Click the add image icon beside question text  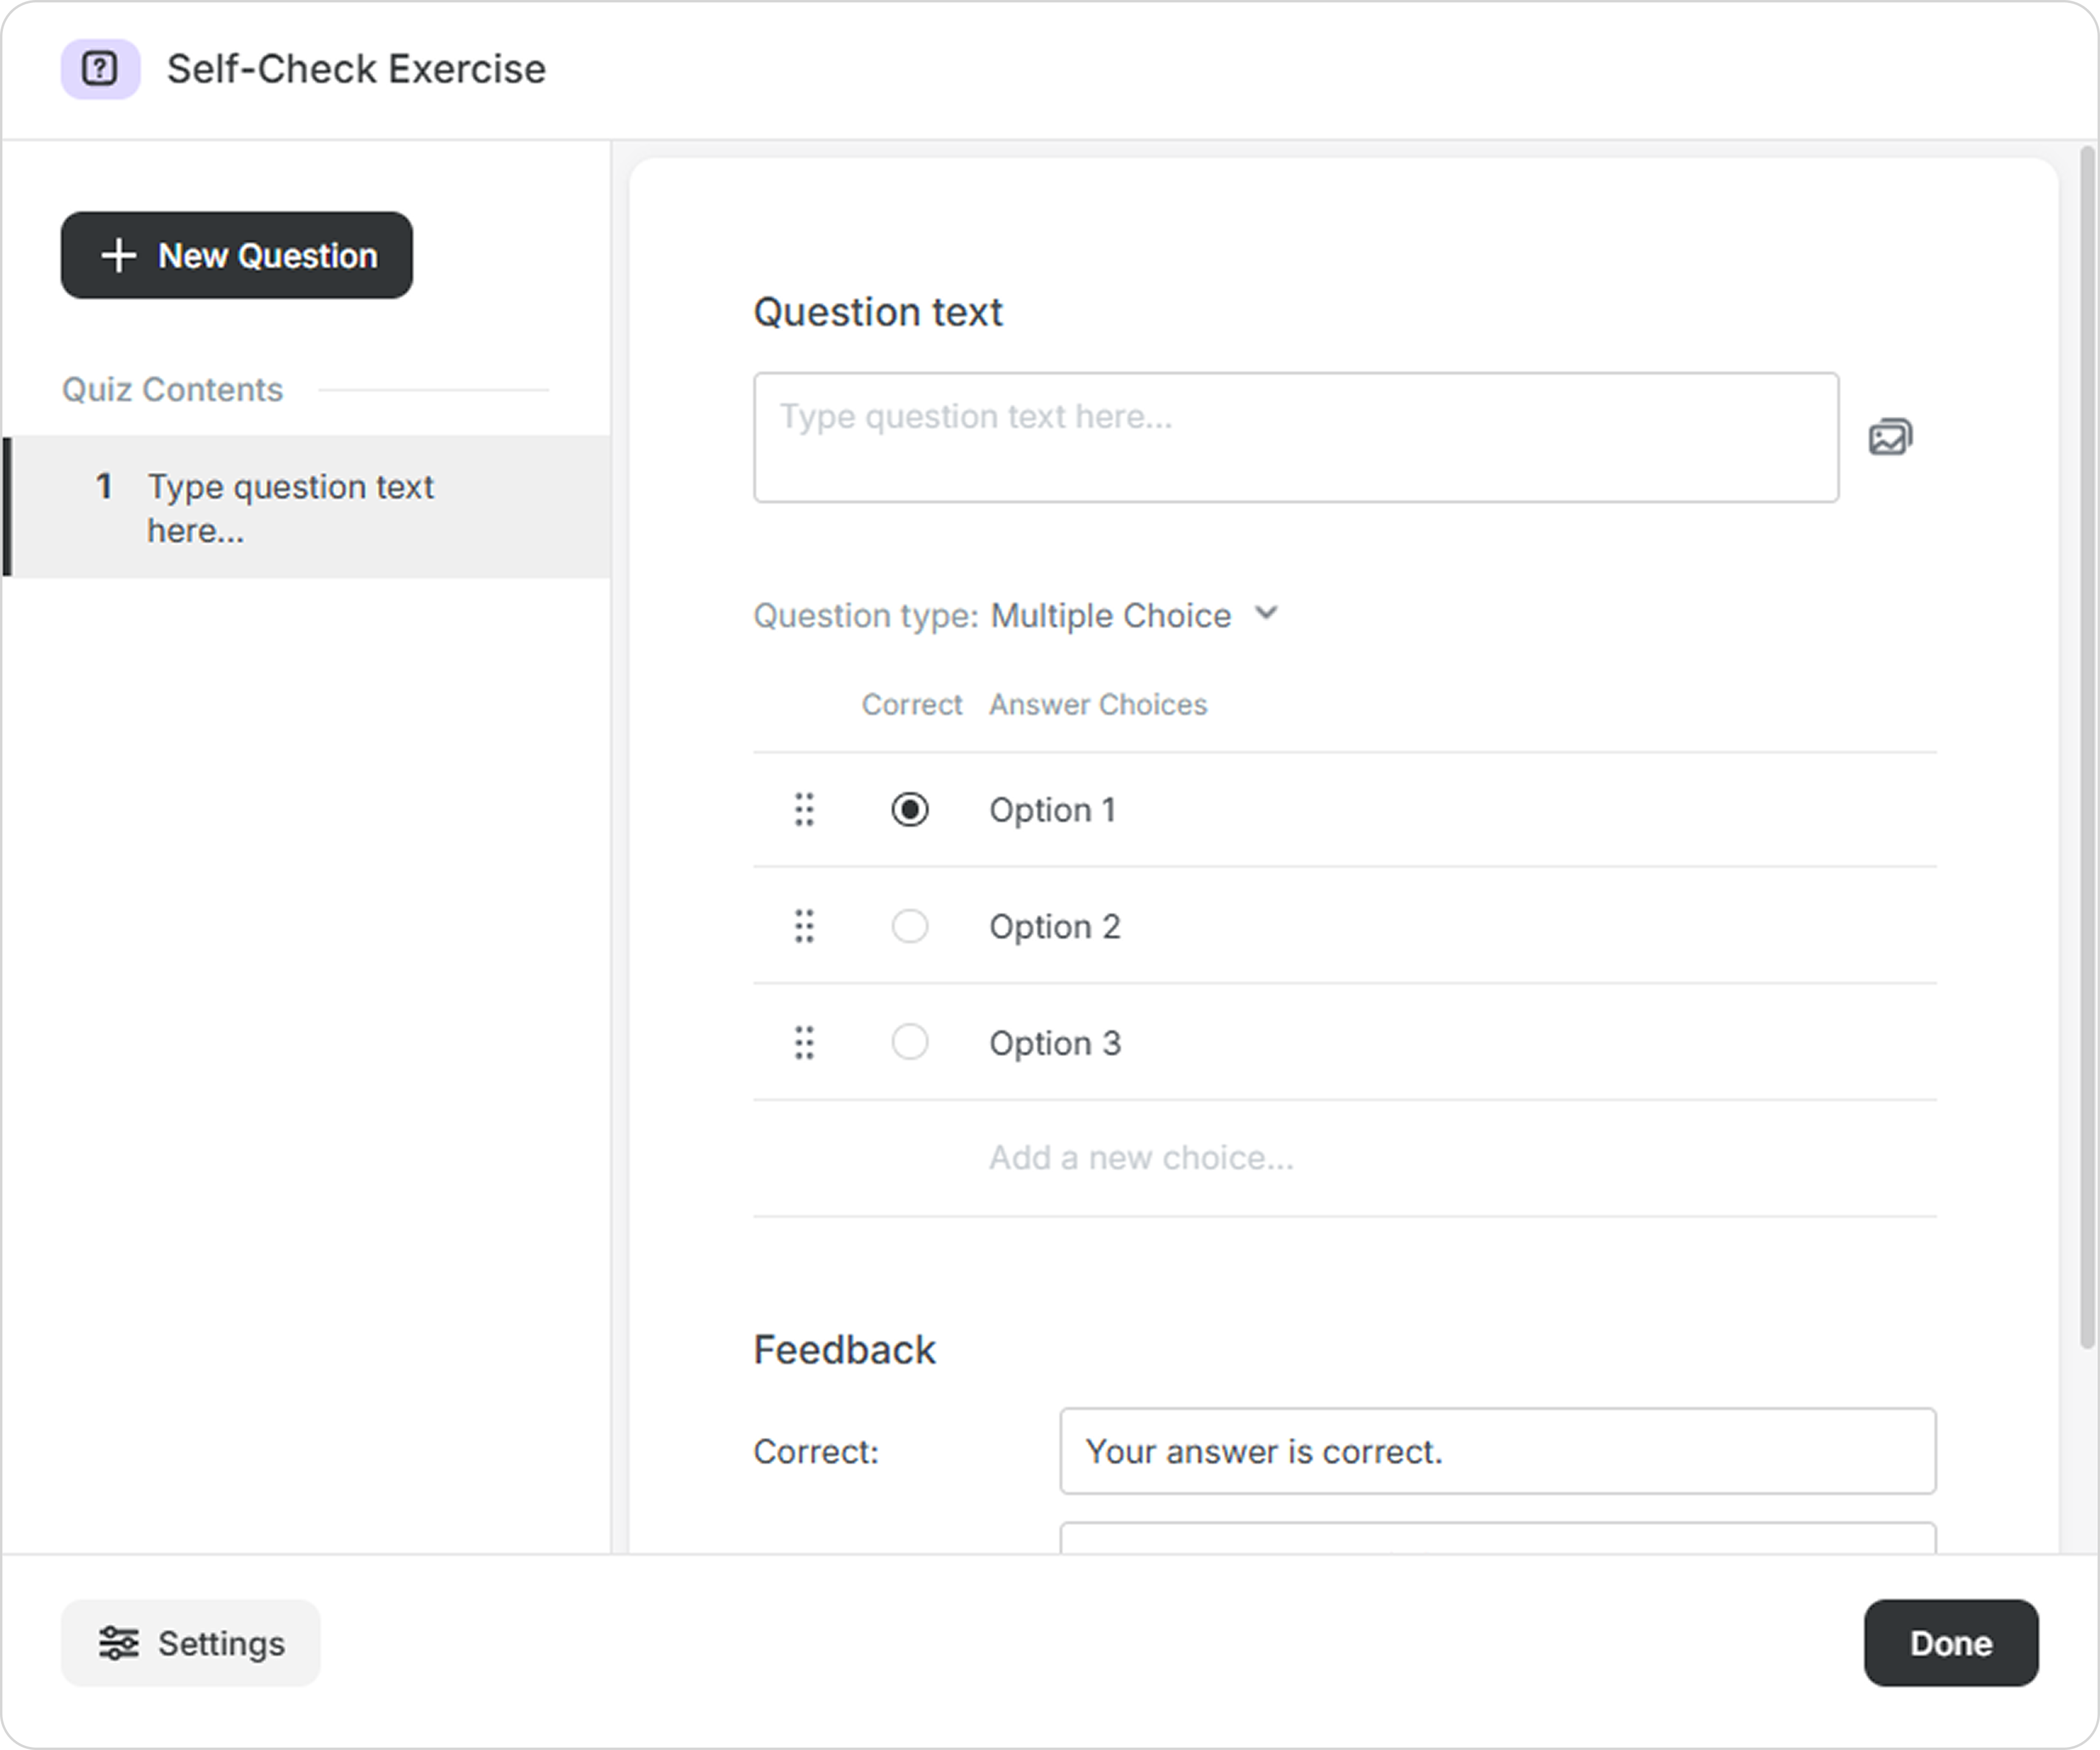(1890, 437)
